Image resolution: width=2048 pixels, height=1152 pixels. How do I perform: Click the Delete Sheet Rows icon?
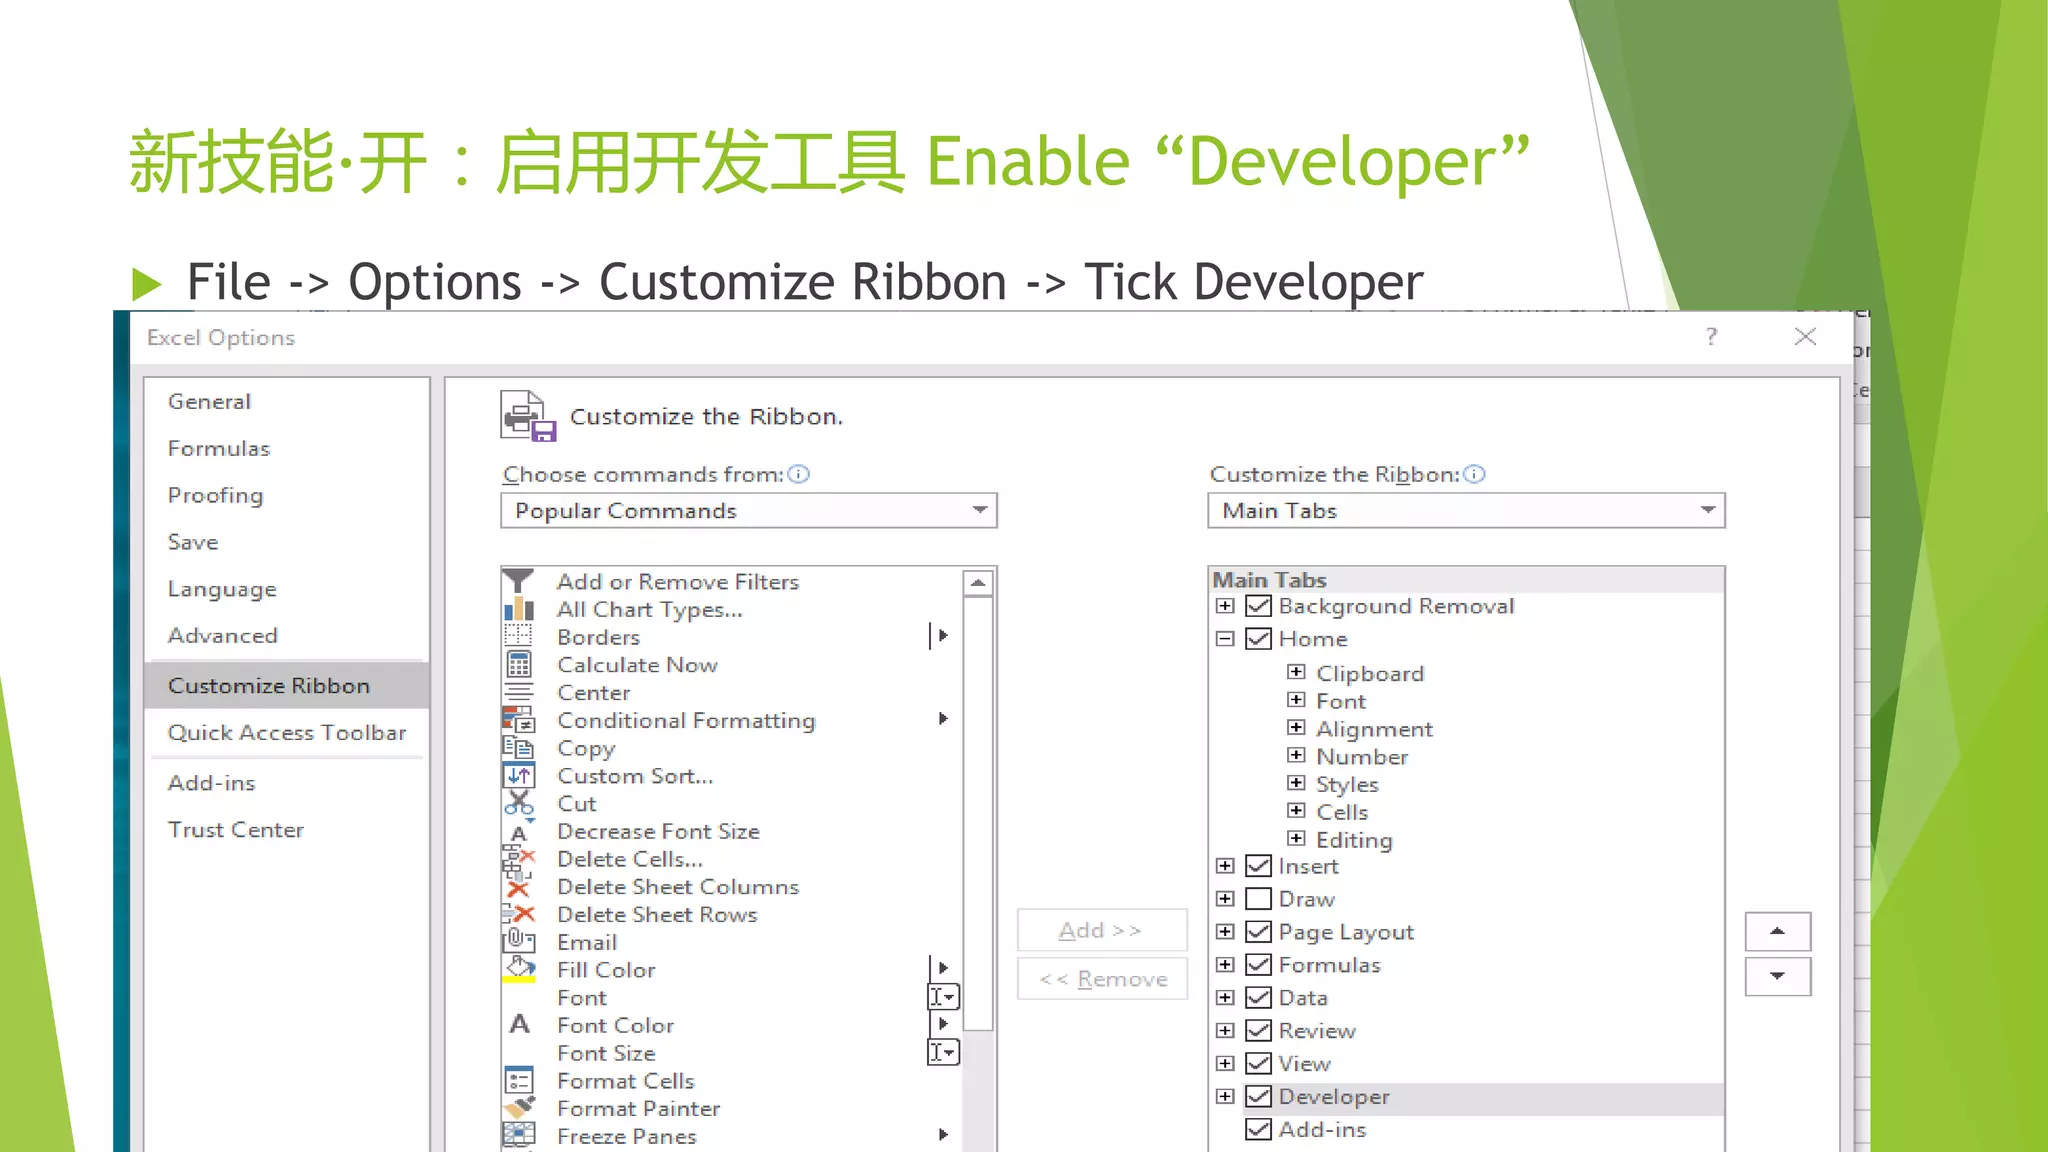(518, 914)
